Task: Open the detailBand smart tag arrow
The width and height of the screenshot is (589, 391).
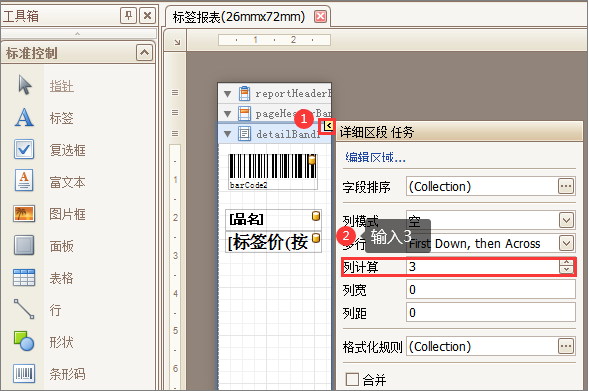Action: [328, 126]
